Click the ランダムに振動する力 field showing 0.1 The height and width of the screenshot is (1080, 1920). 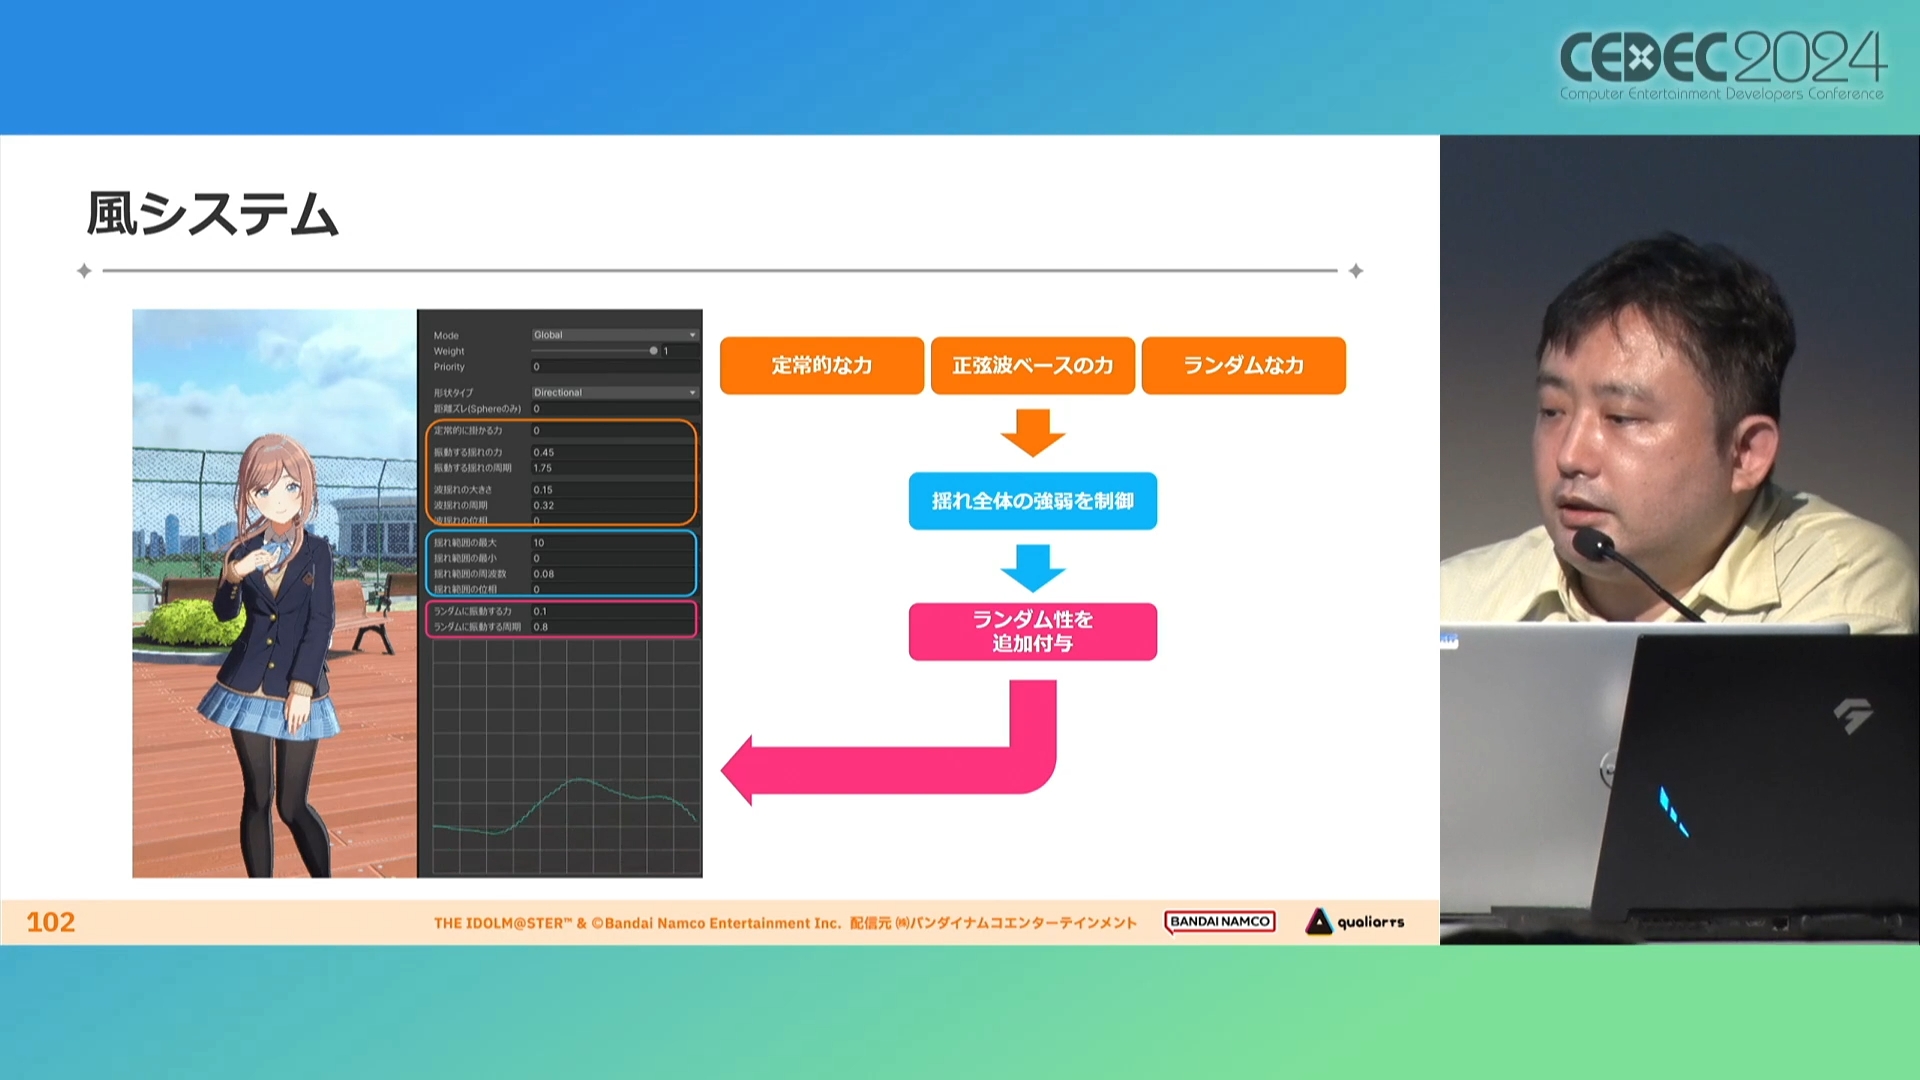point(613,611)
